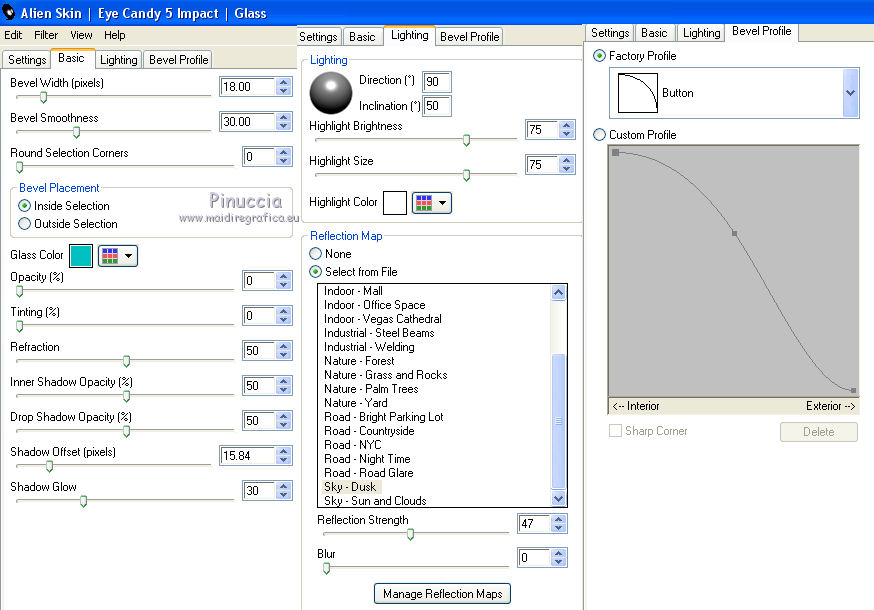Decrease Inner Shadow Opacity spinner
This screenshot has height=610, width=874.
coord(284,390)
